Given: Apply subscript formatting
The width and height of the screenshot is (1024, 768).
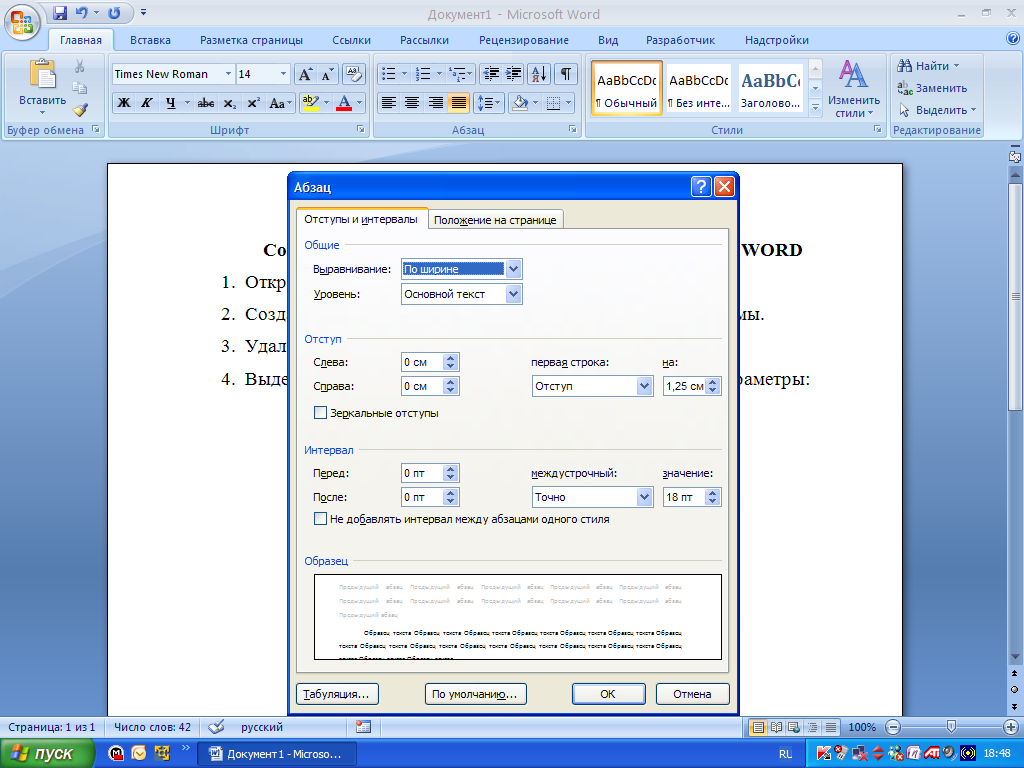Looking at the screenshot, I should [229, 103].
